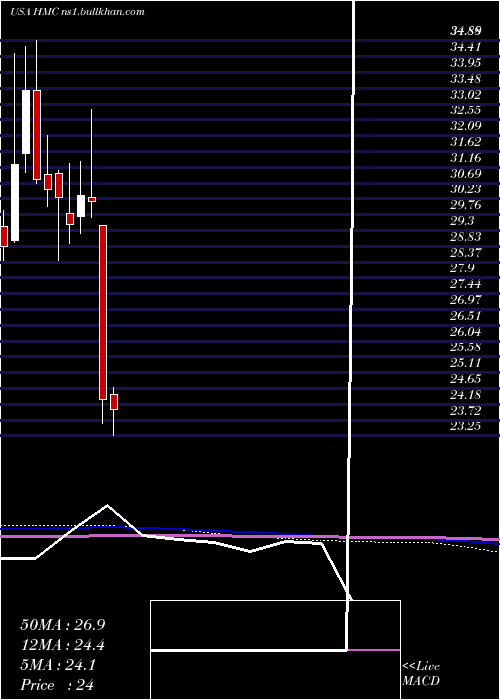The height and width of the screenshot is (700, 500).
Task: Click the 31.62 price axis label
Action: click(466, 142)
